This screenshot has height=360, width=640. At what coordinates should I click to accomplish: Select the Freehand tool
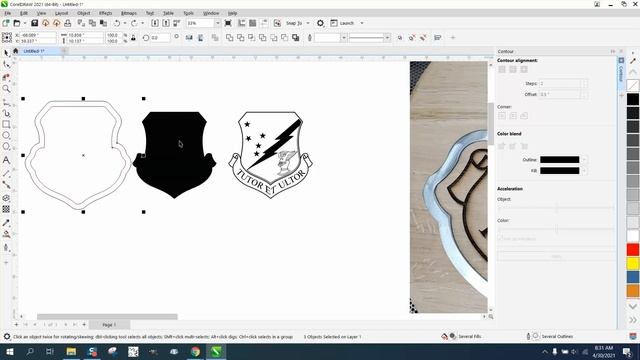(6, 102)
